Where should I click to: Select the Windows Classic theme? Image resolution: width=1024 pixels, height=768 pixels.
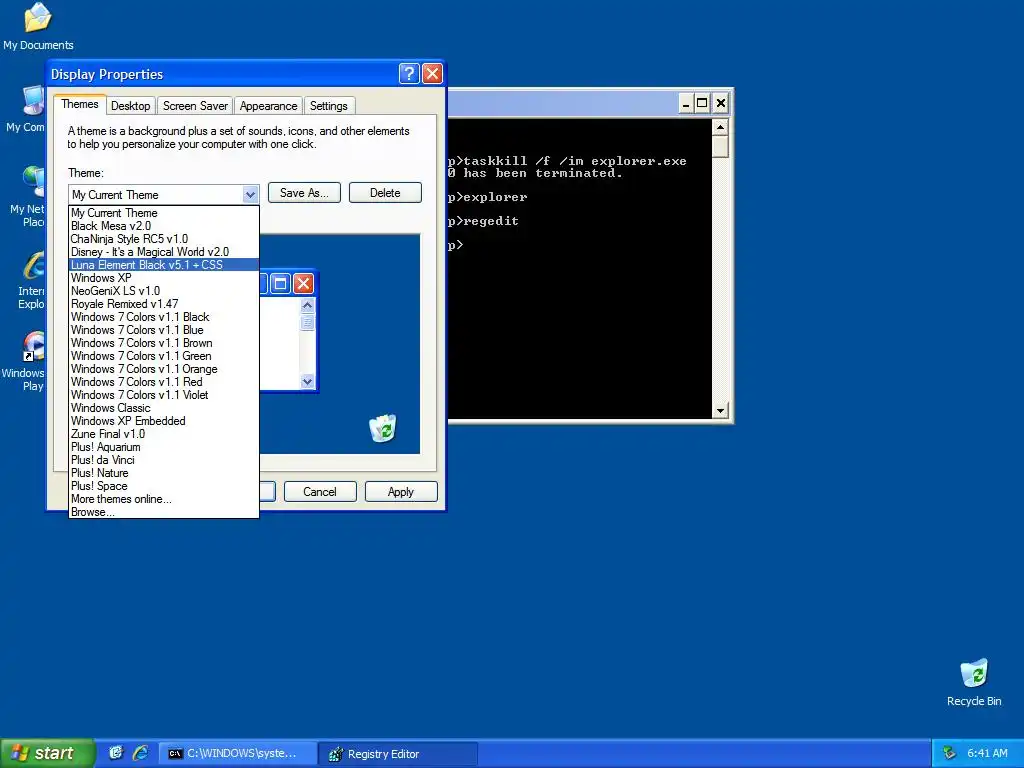point(164,408)
